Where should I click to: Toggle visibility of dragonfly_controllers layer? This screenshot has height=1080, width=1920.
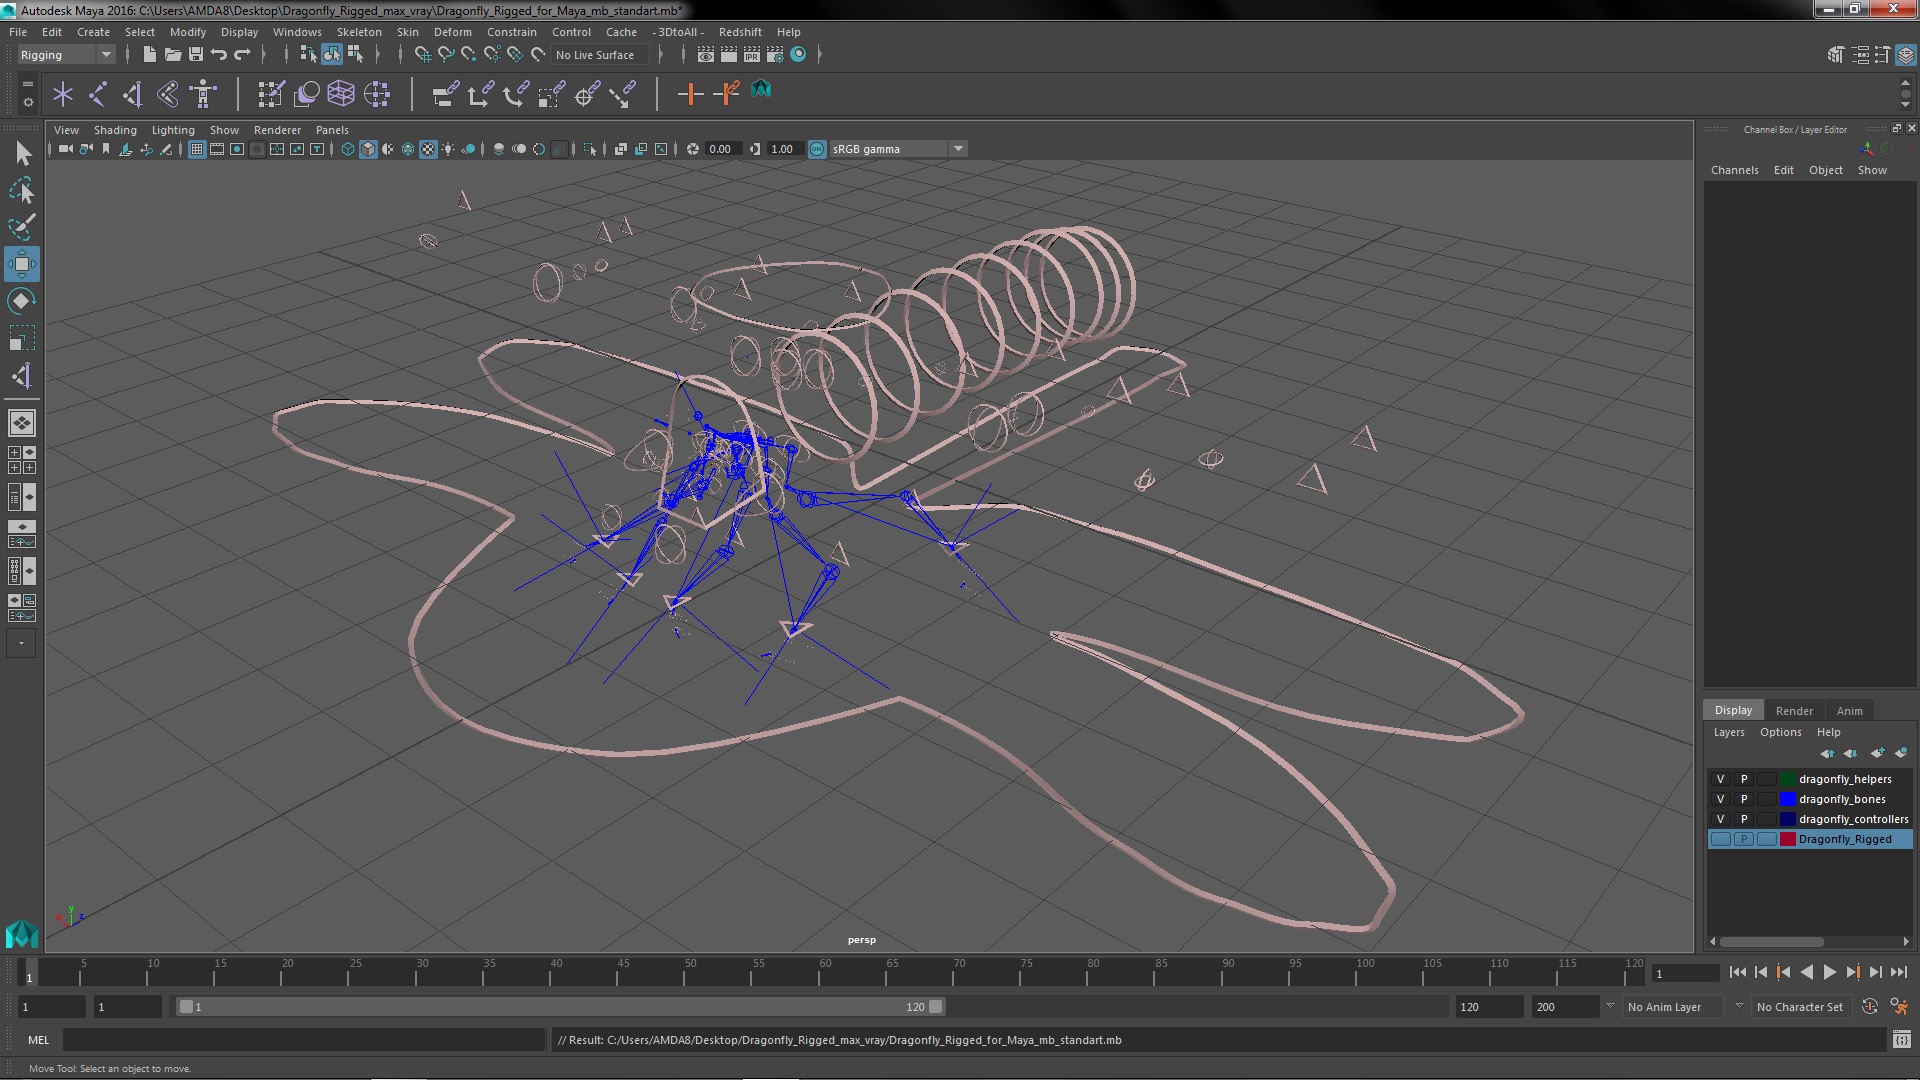(x=1720, y=819)
